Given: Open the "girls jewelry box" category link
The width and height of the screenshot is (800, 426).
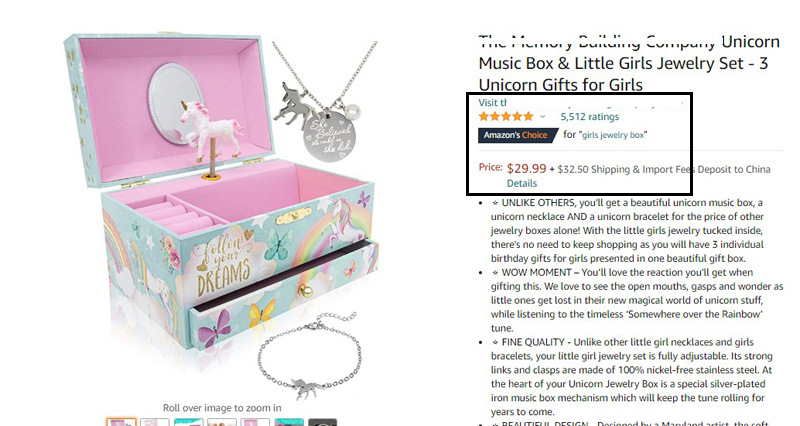Looking at the screenshot, I should pos(614,135).
